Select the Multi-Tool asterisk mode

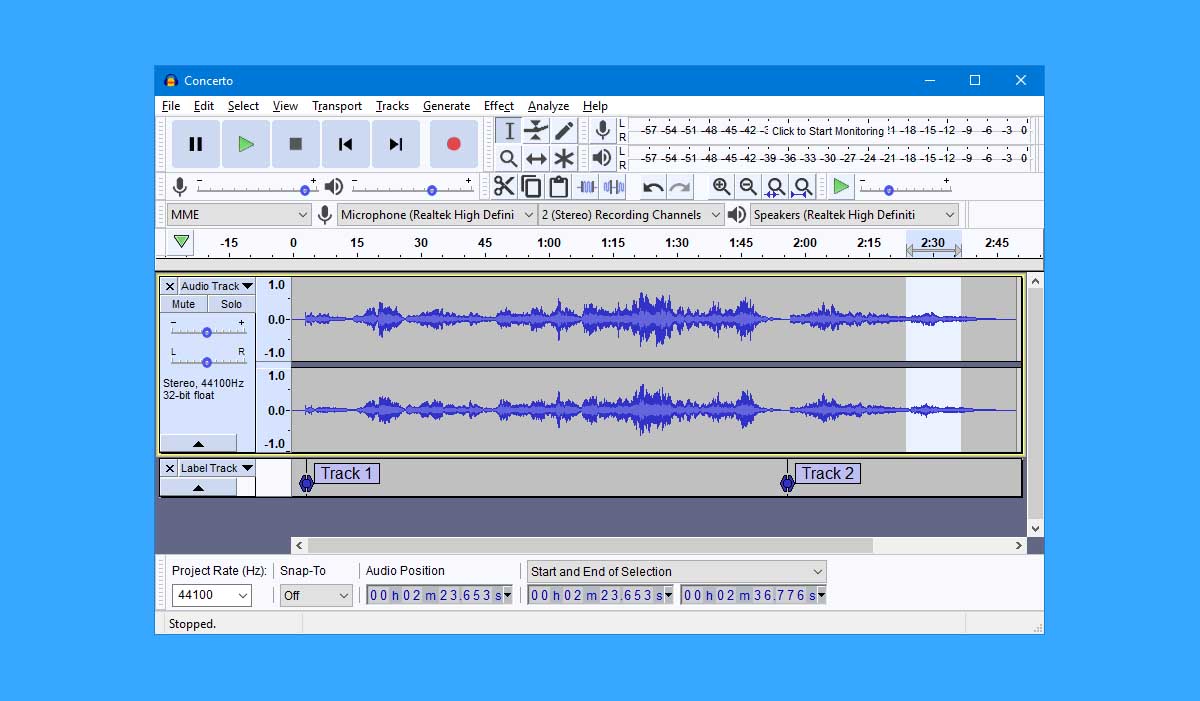click(564, 159)
